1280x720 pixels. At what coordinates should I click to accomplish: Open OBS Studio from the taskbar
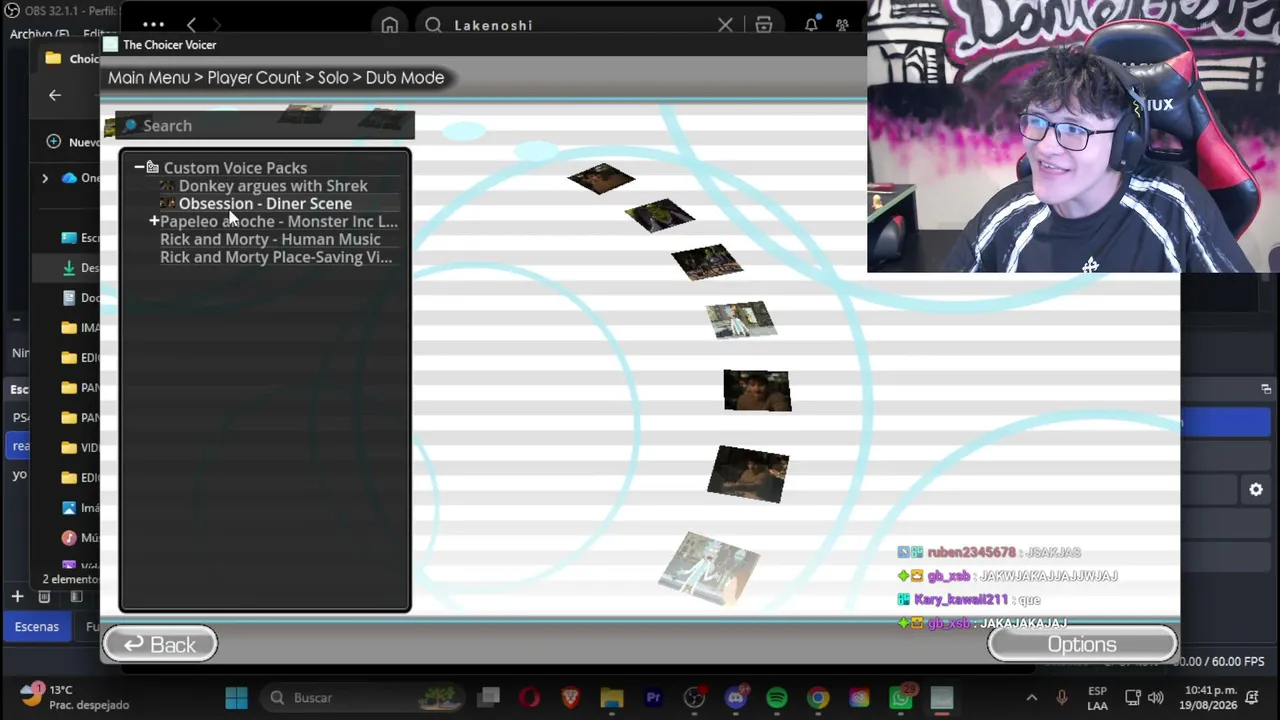pos(694,698)
